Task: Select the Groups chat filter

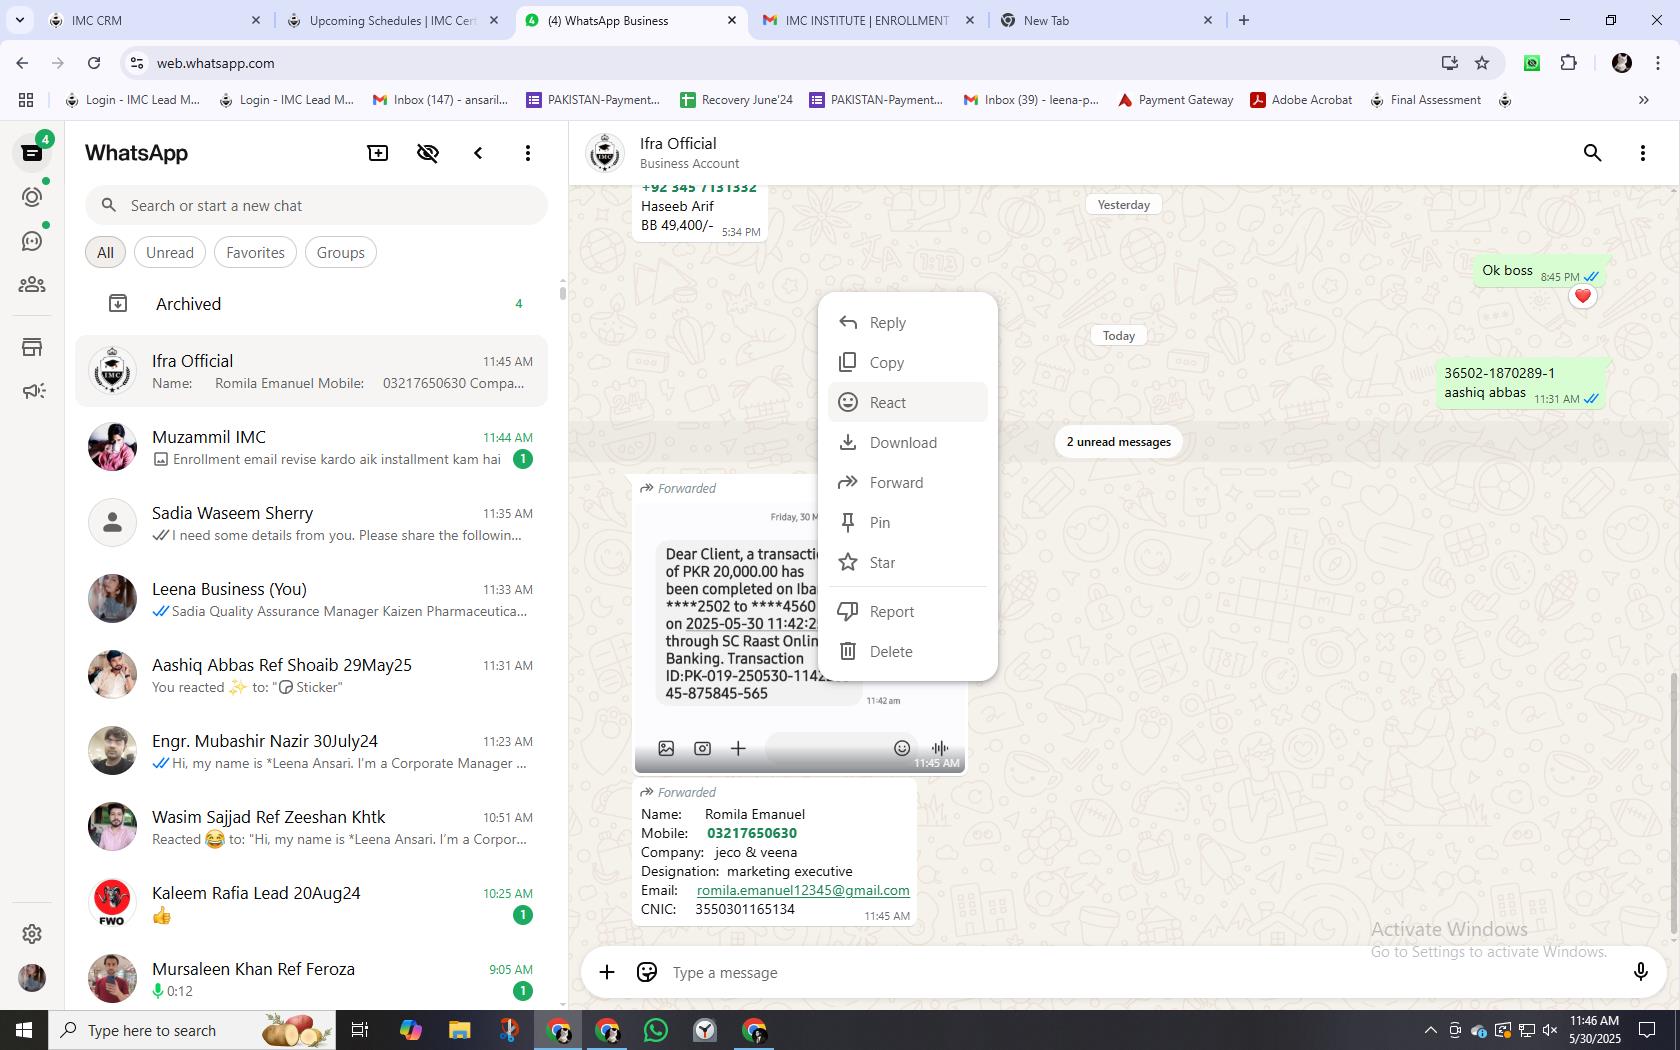Action: [341, 253]
